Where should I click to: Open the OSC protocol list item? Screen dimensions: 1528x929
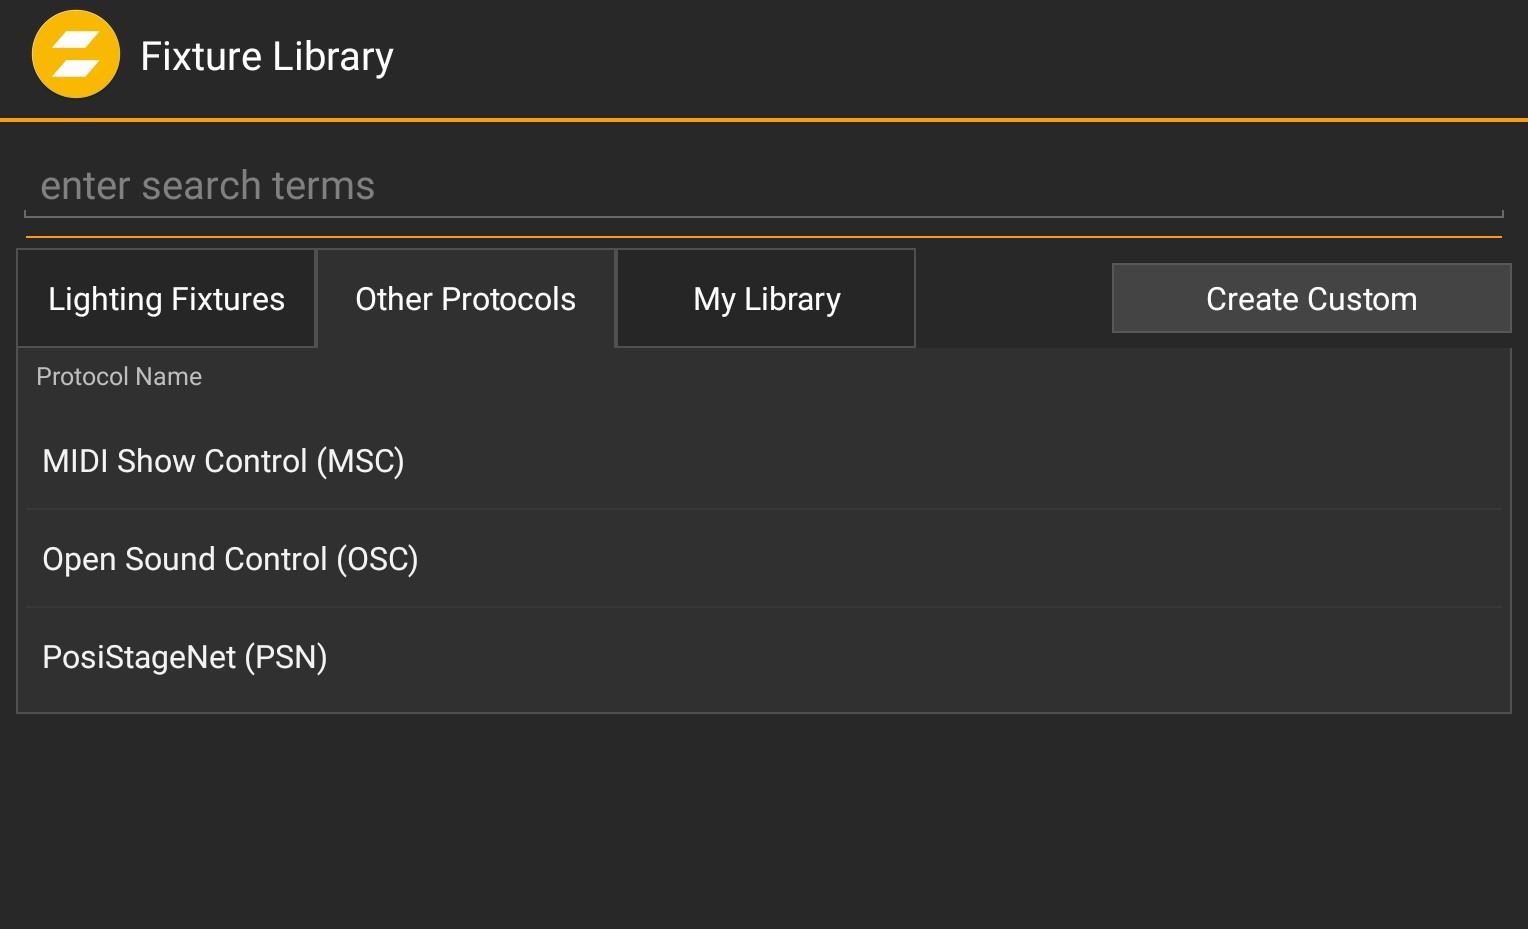(230, 559)
